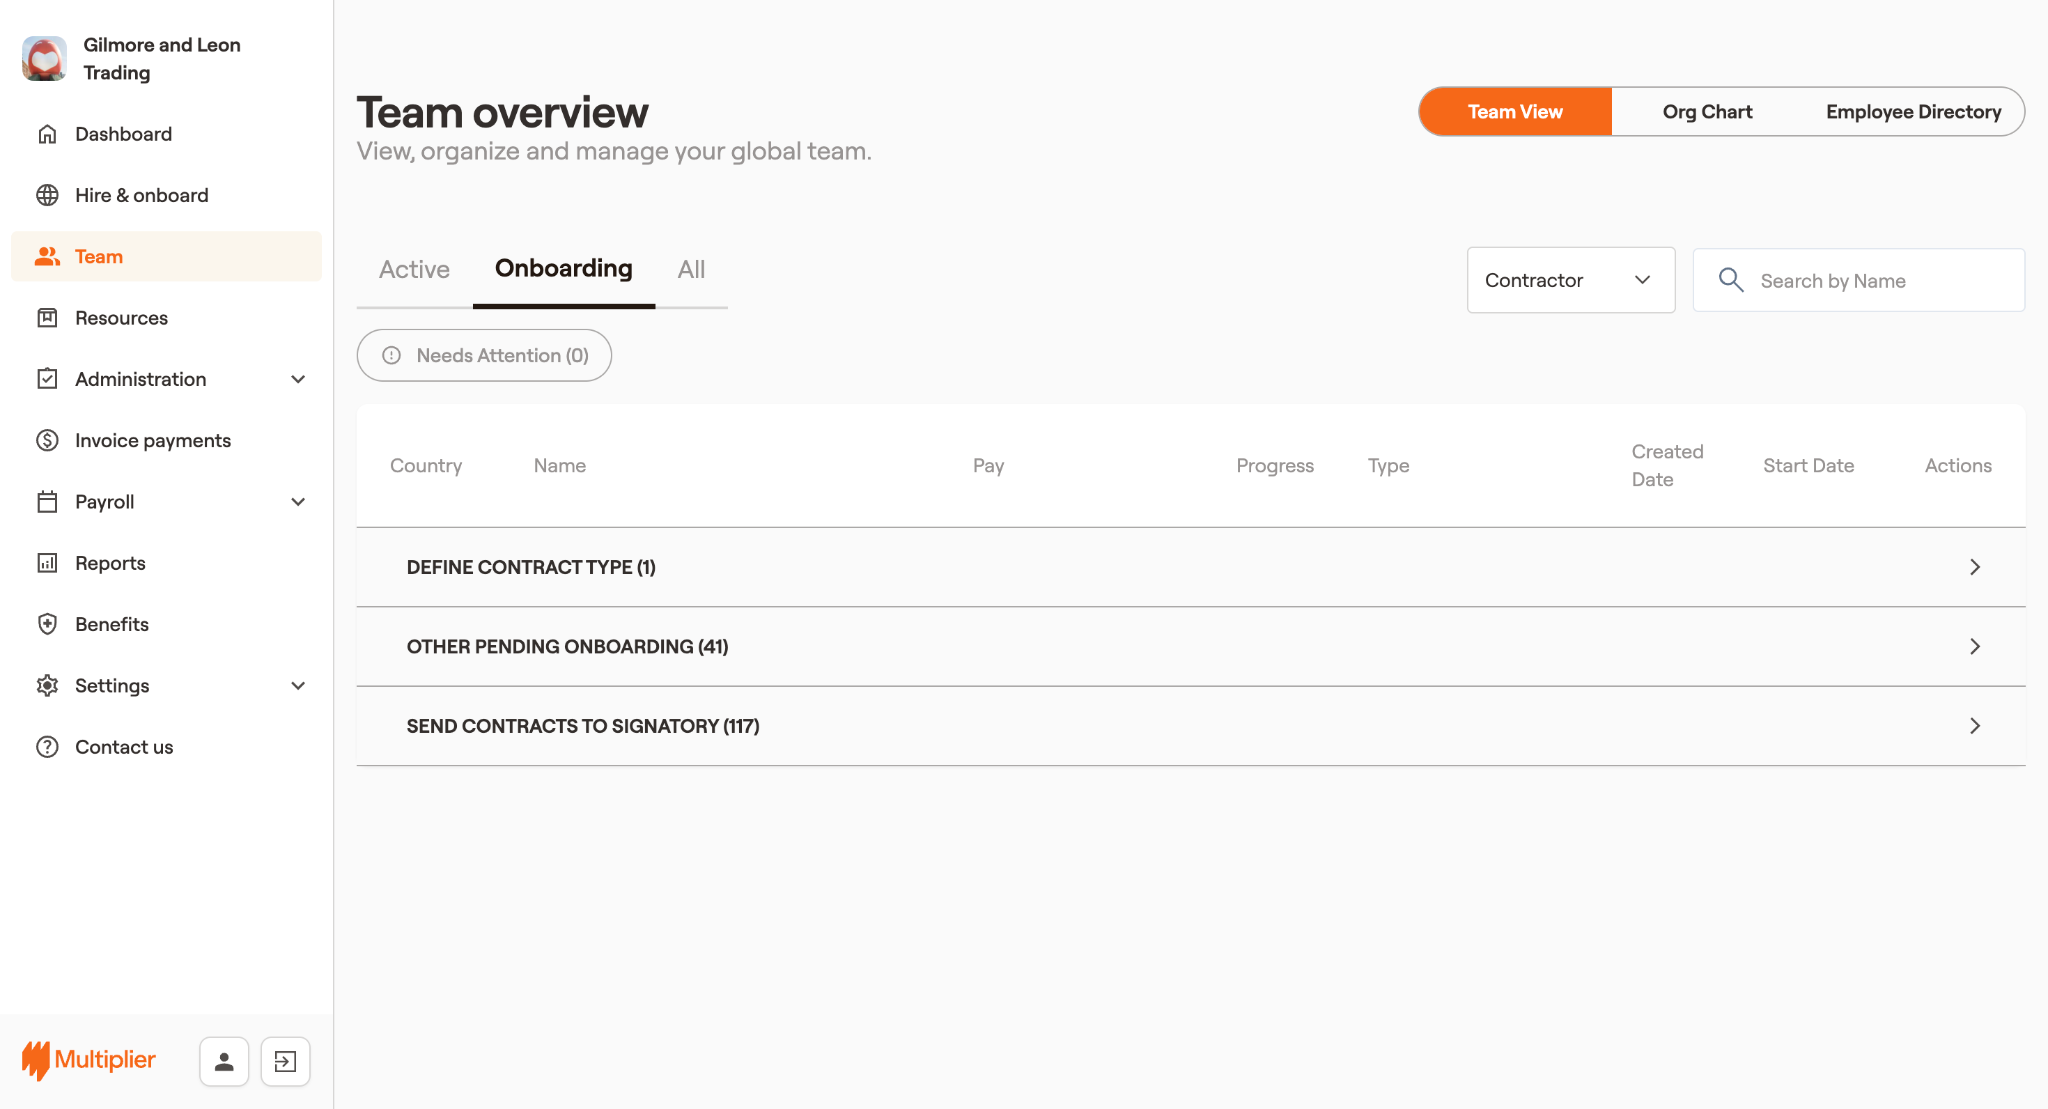Click the Resources icon in sidebar
The image size is (2048, 1109).
tap(47, 318)
